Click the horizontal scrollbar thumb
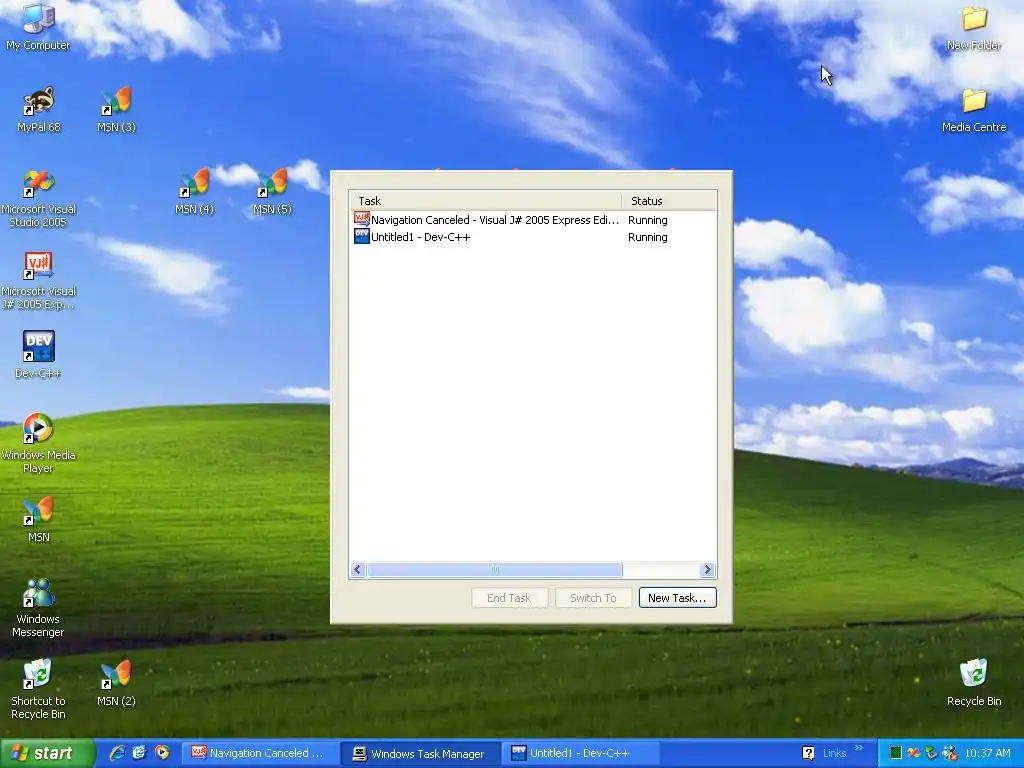The image size is (1024, 768). coord(494,569)
